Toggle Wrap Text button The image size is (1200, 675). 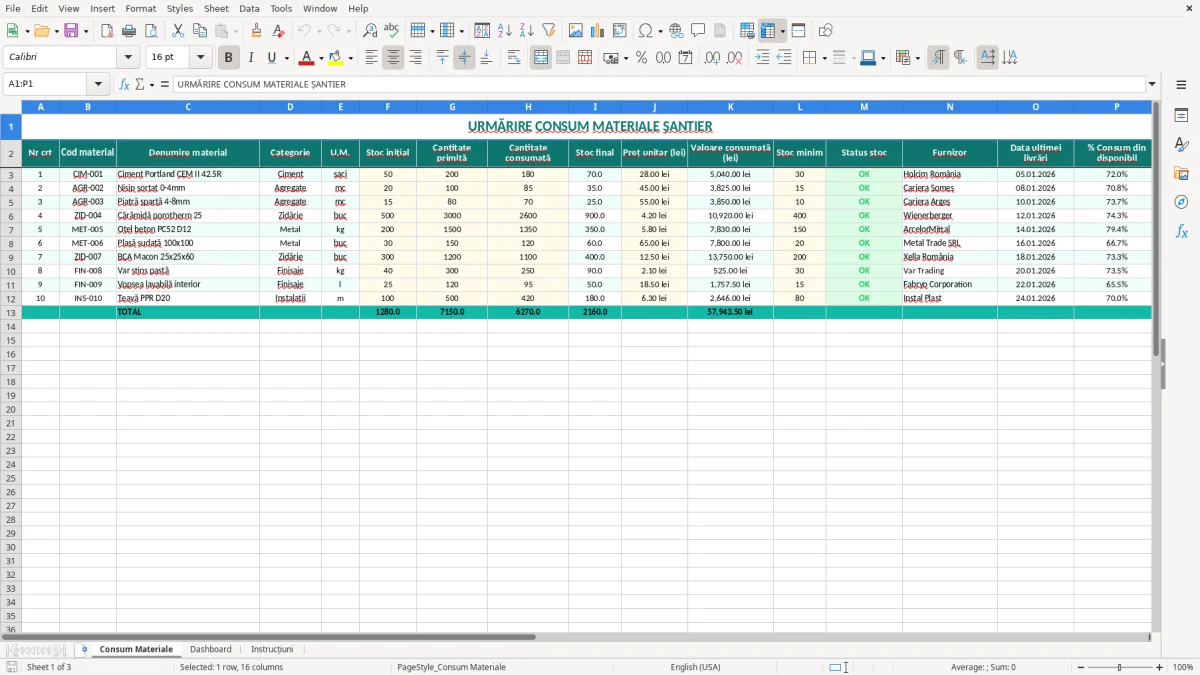coord(514,58)
